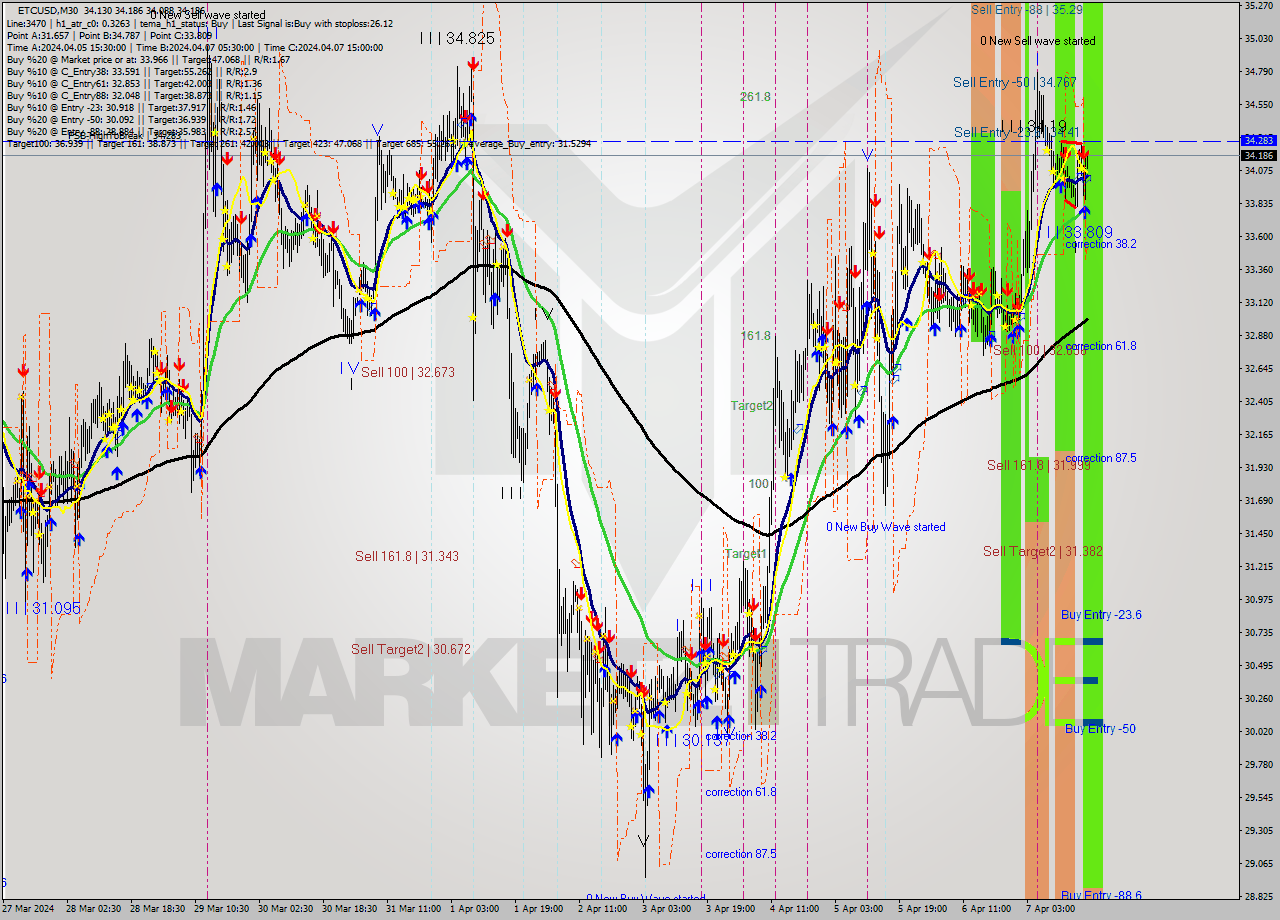The image size is (1280, 920).
Task: Select the 0 New Buy Wave started text
Action: (x=885, y=527)
